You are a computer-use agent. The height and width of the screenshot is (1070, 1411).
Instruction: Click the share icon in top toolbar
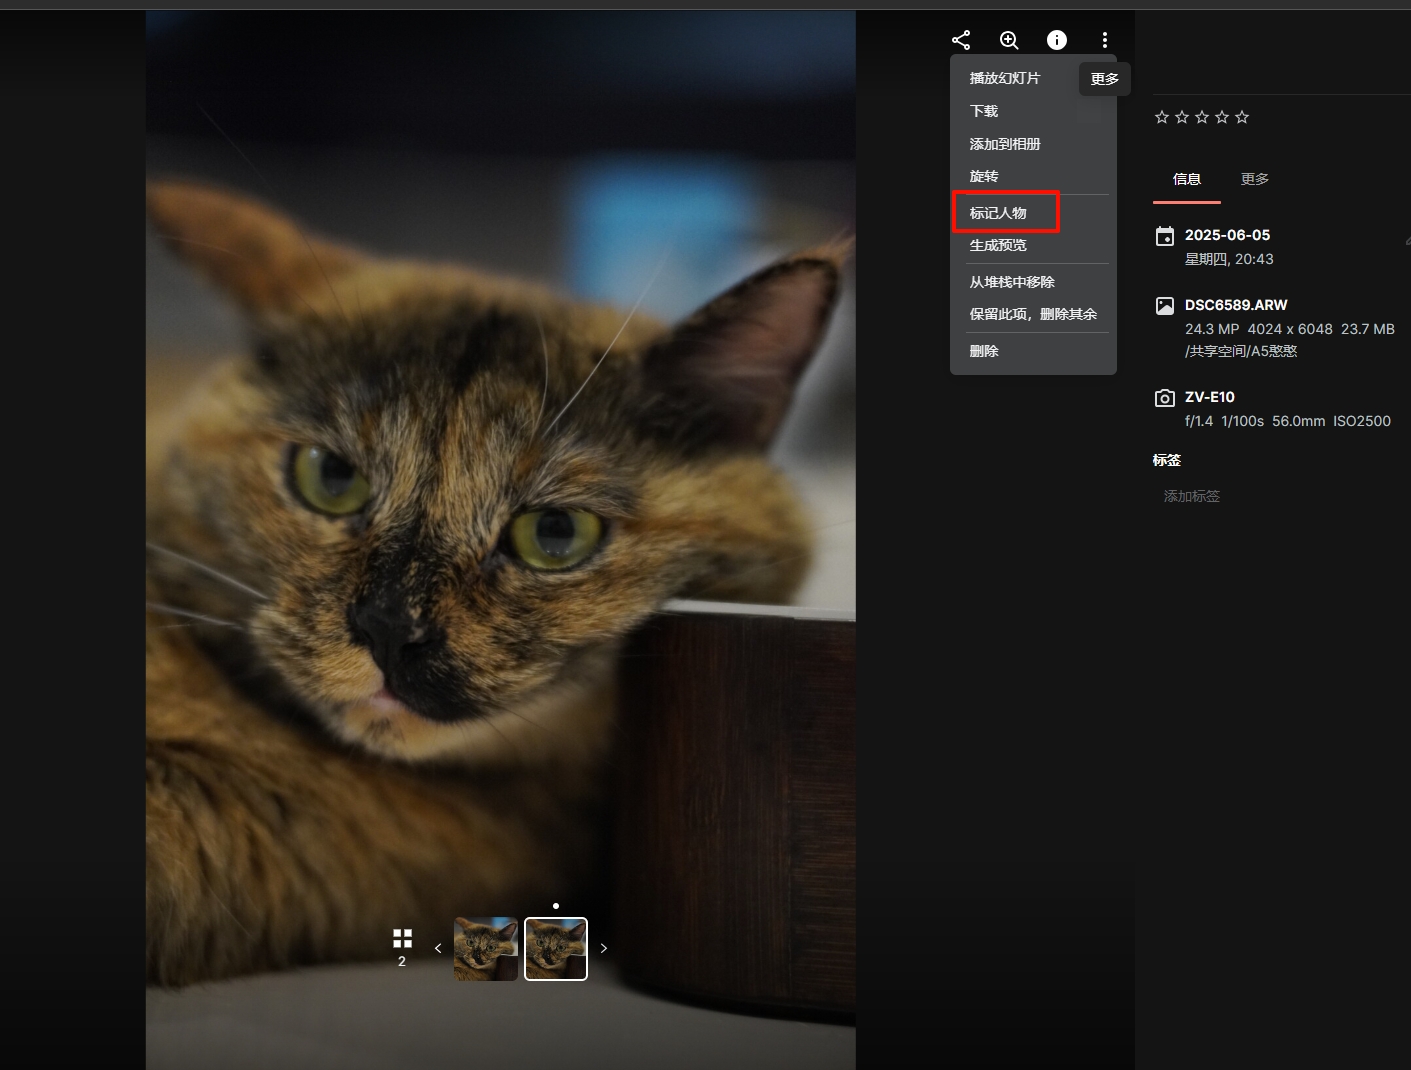pyautogui.click(x=961, y=40)
